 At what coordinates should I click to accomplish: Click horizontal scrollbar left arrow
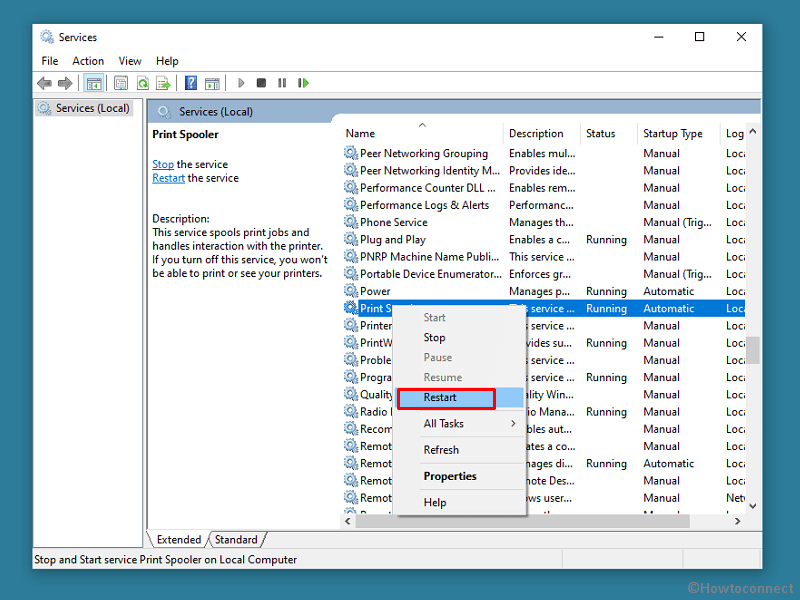pyautogui.click(x=348, y=521)
